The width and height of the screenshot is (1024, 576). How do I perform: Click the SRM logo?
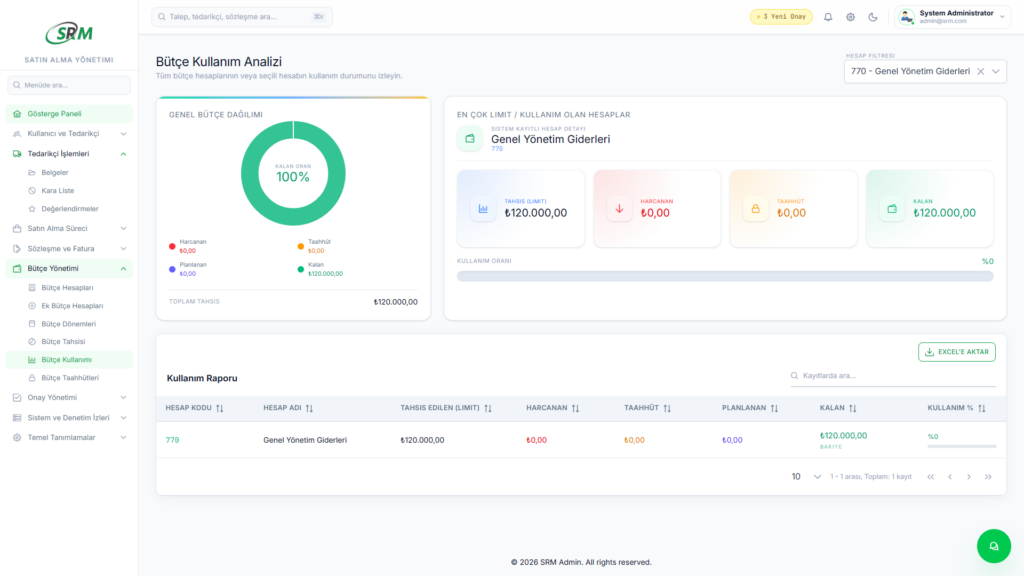click(69, 33)
